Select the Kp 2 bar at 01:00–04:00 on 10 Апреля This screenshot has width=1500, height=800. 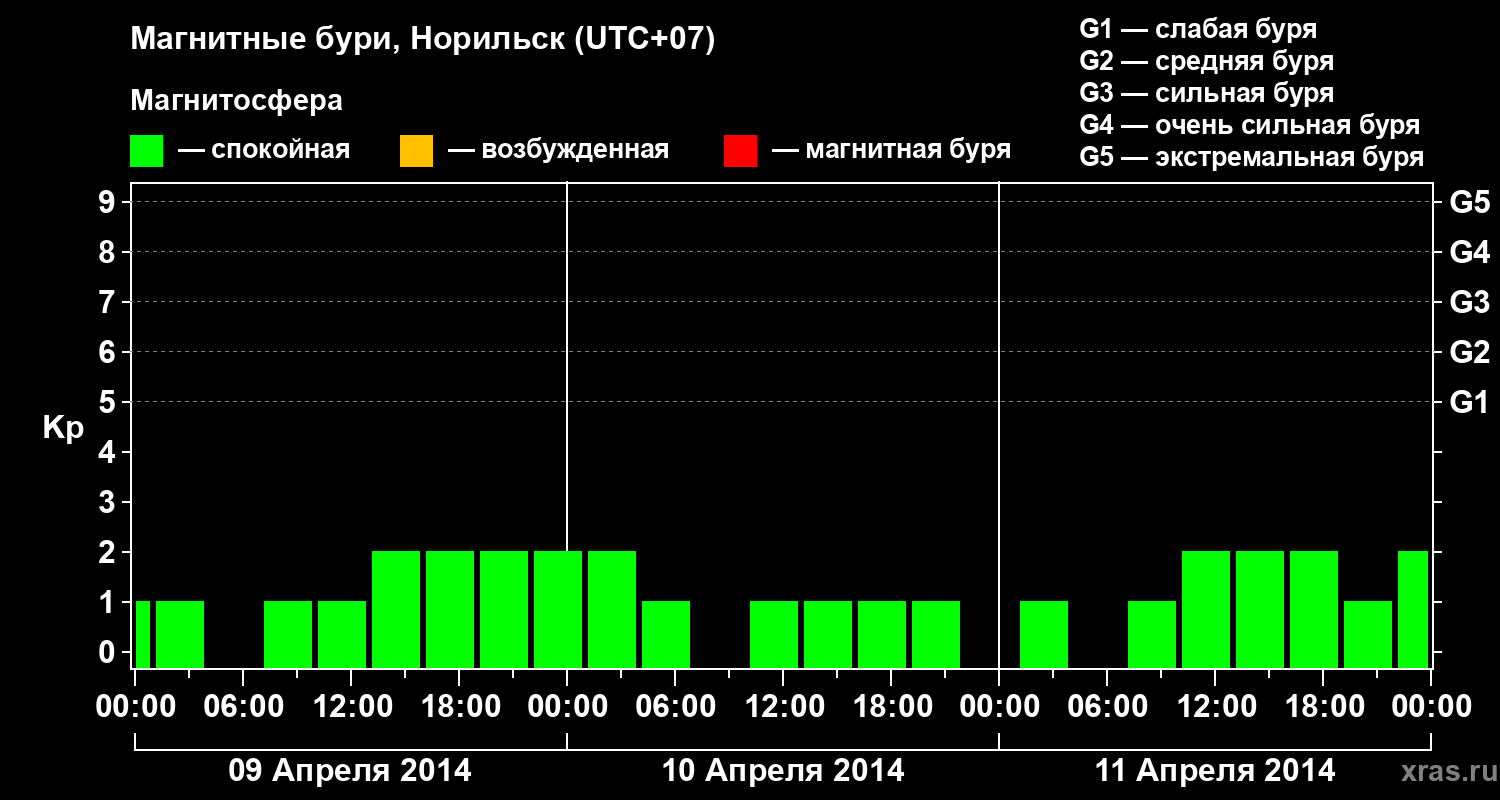click(612, 609)
